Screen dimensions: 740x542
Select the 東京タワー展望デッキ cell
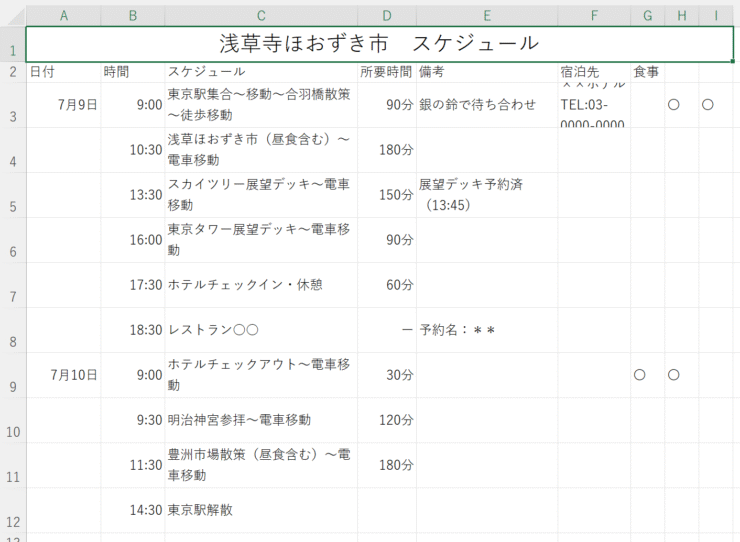pos(261,240)
